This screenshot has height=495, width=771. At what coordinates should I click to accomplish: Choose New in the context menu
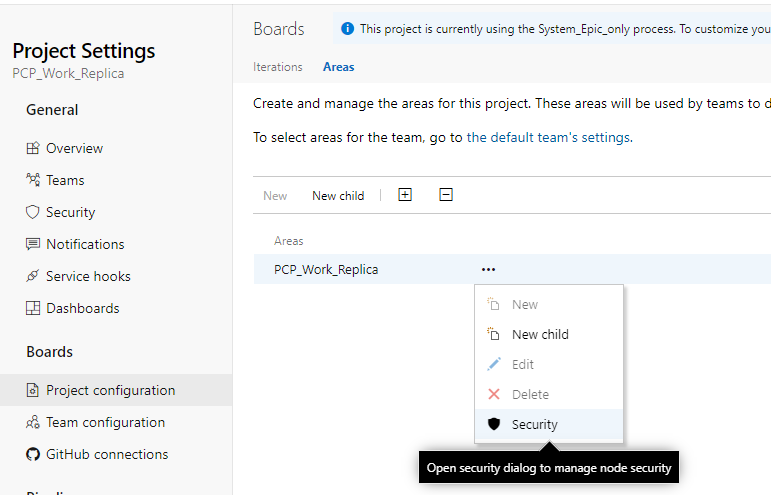549,304
